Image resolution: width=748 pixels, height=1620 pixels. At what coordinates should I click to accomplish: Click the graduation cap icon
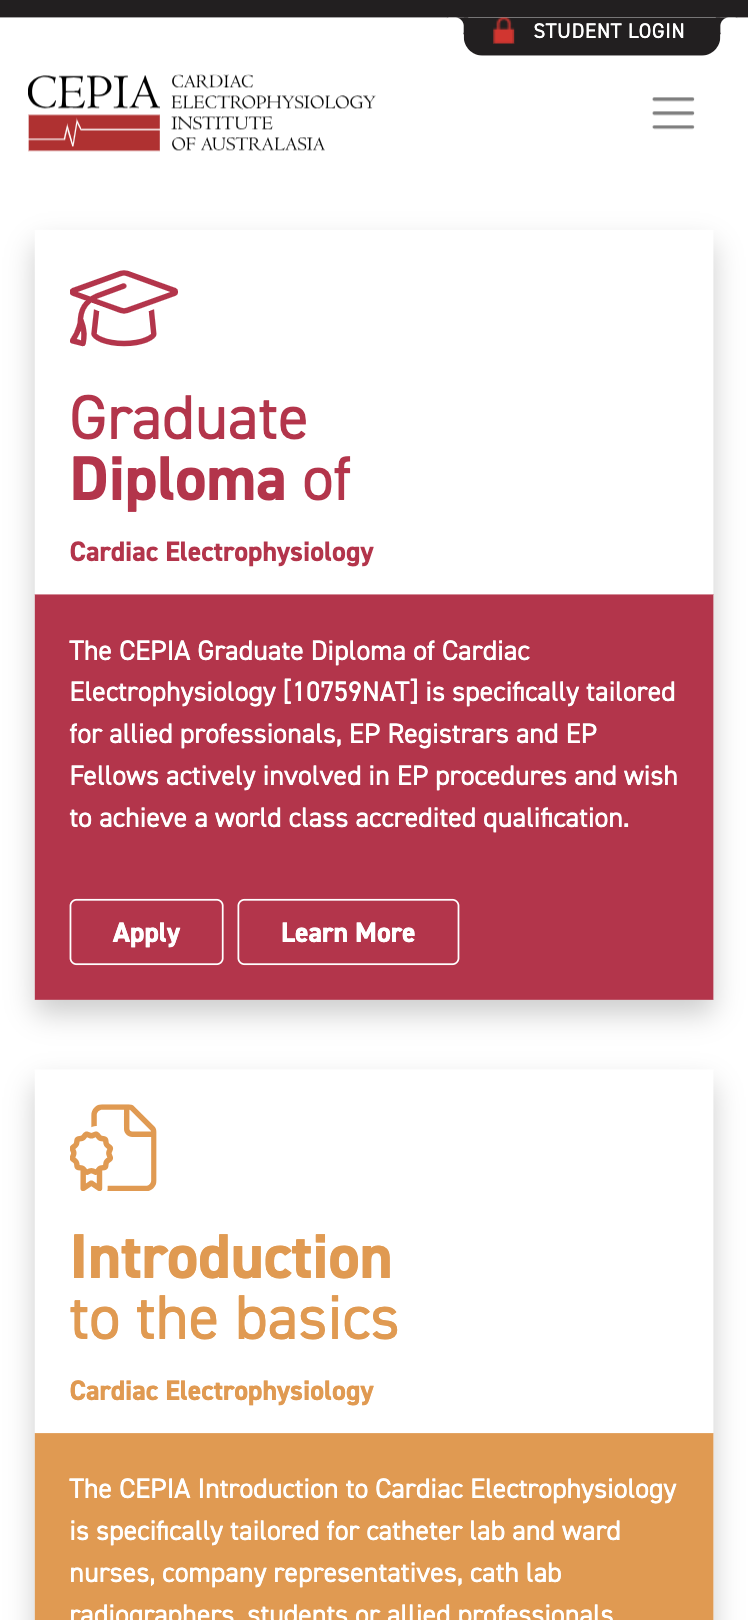click(123, 308)
